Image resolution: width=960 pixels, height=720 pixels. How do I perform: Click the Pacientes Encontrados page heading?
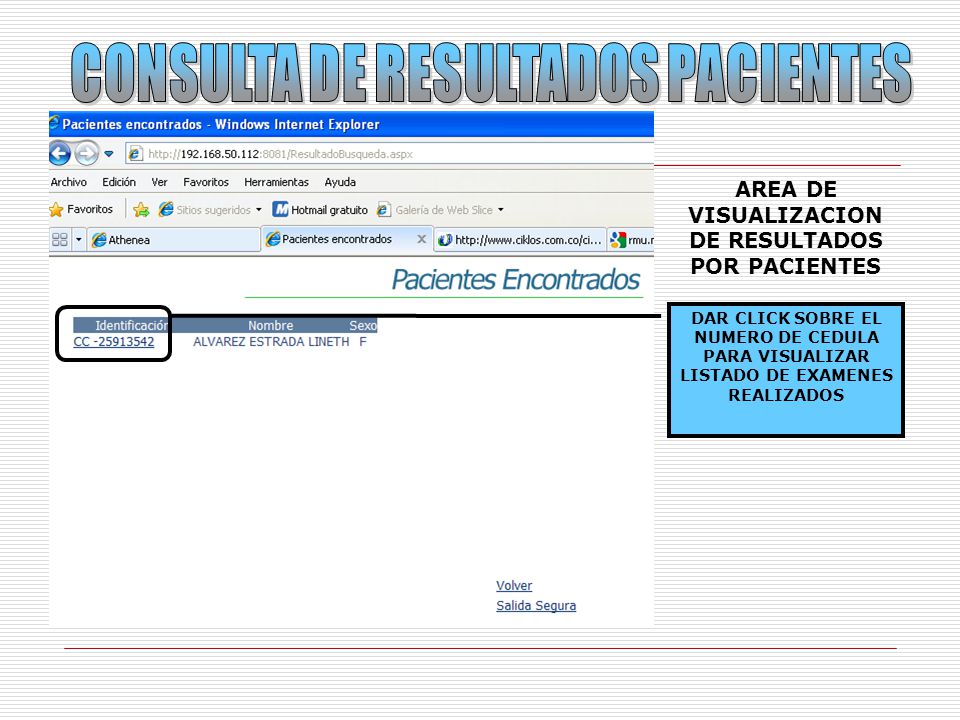point(515,279)
